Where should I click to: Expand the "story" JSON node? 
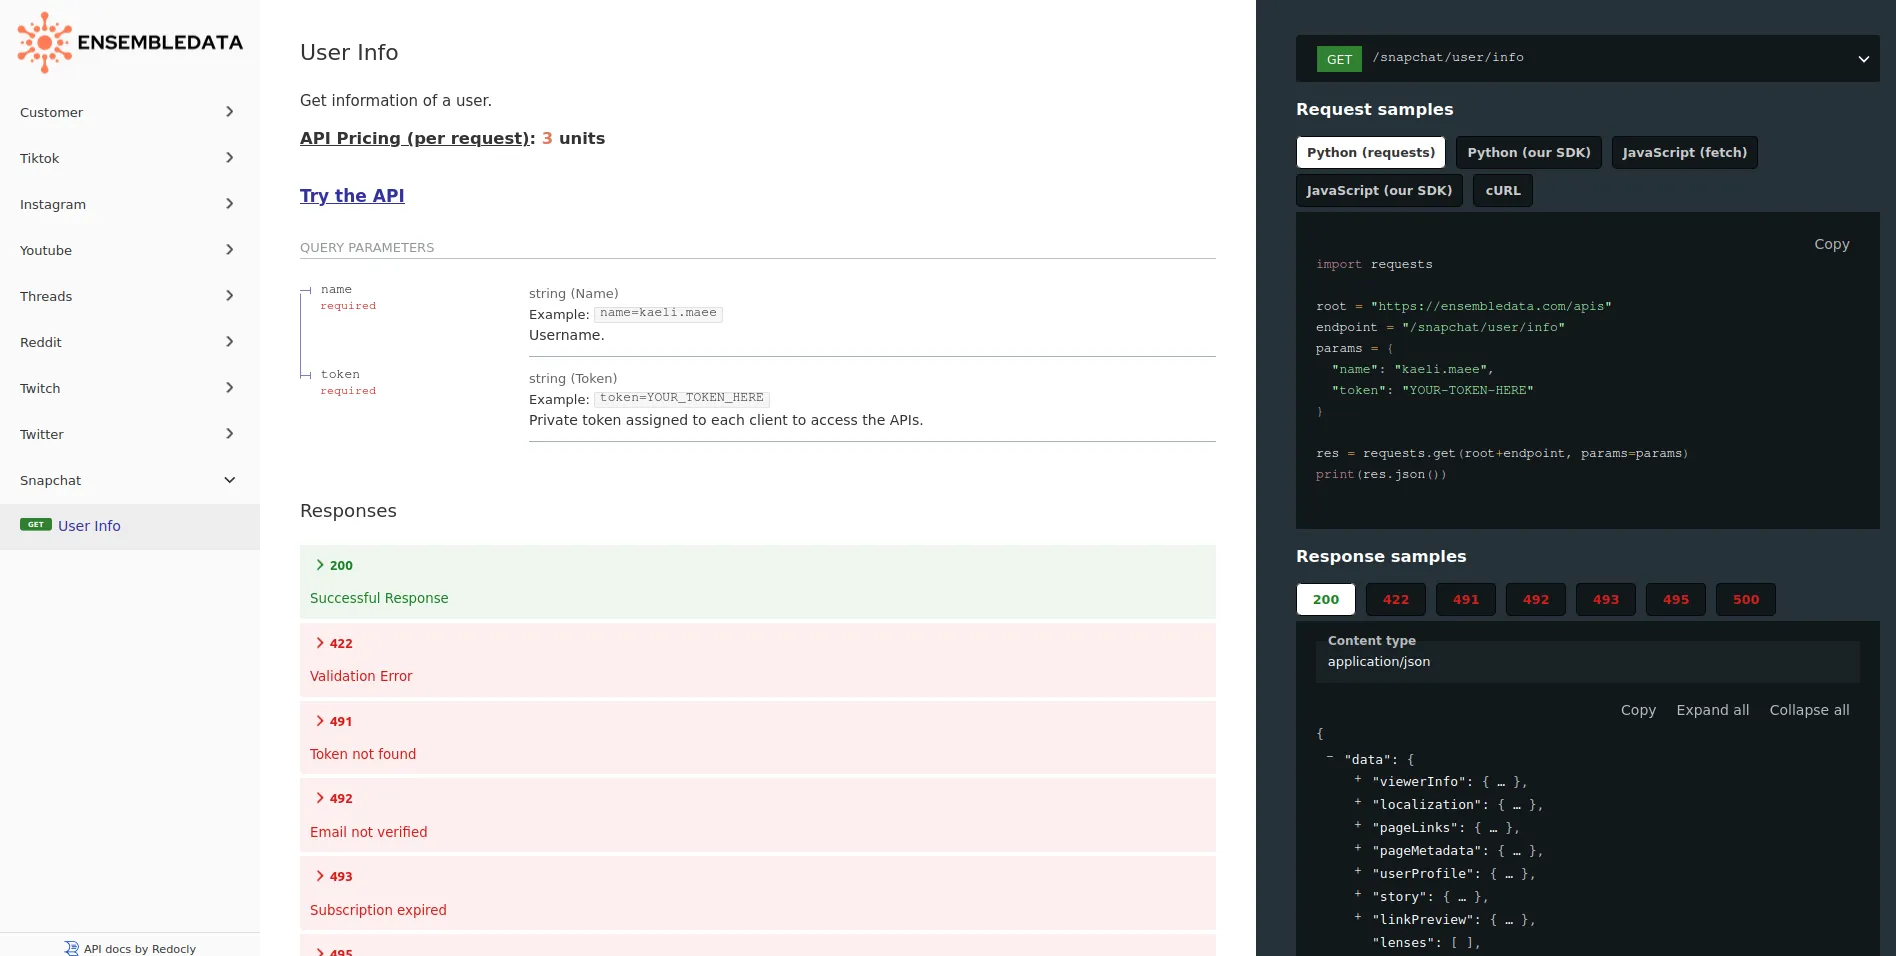click(x=1358, y=893)
